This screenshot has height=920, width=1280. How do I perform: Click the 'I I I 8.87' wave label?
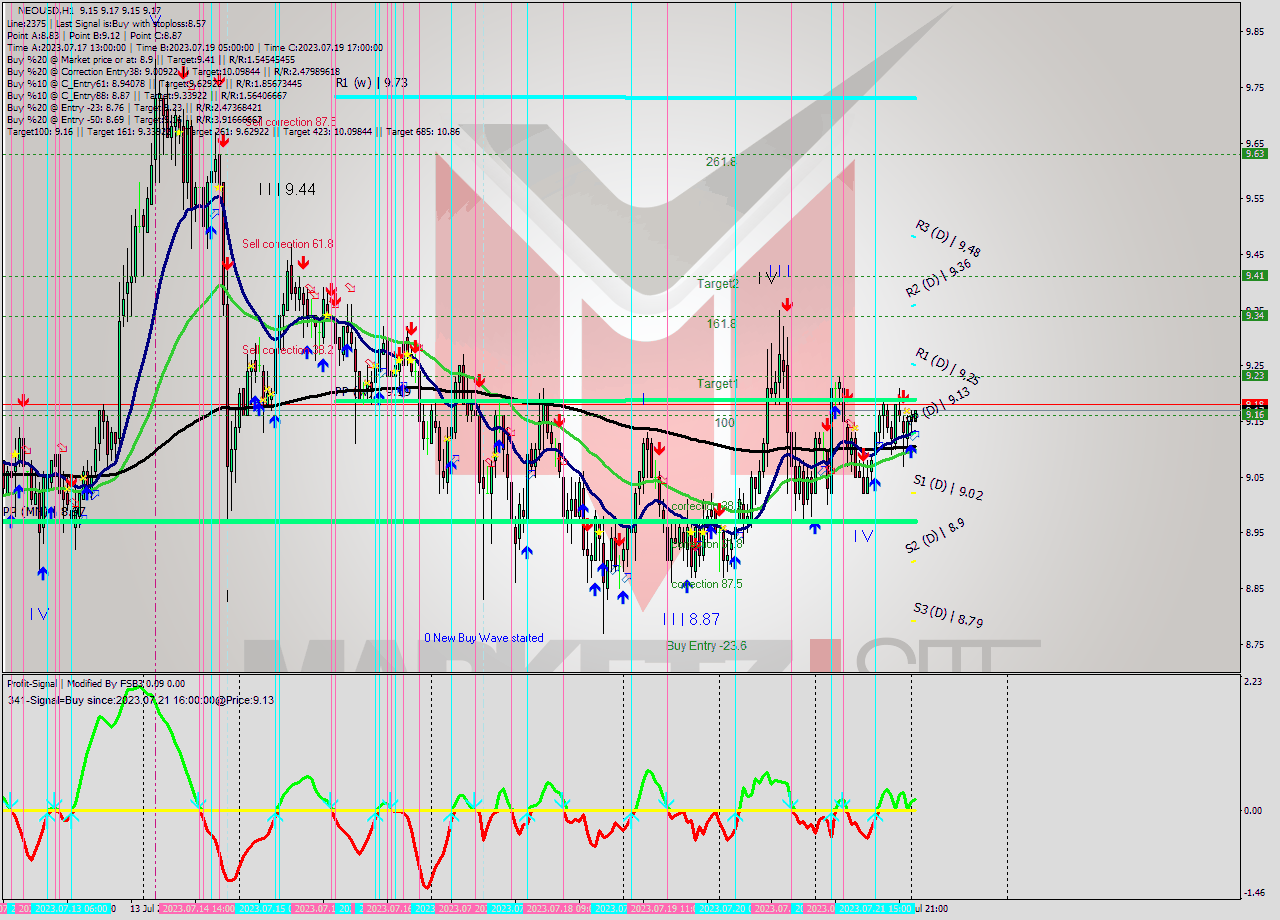pyautogui.click(x=691, y=620)
